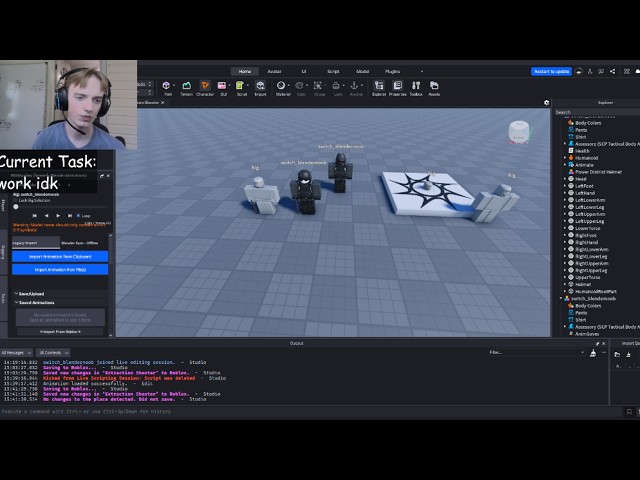Expand the LeftFoot node
The height and width of the screenshot is (480, 640).
[x=565, y=186]
